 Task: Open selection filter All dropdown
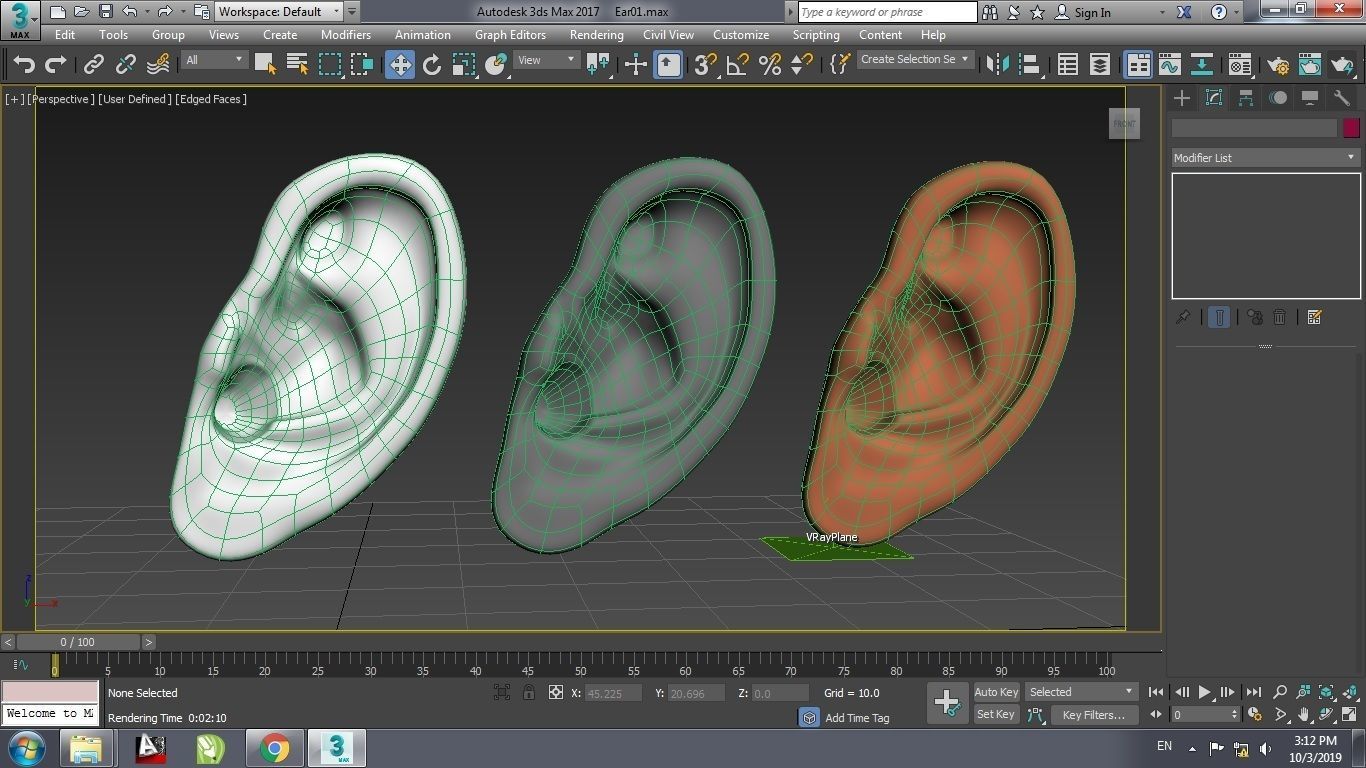tap(214, 60)
